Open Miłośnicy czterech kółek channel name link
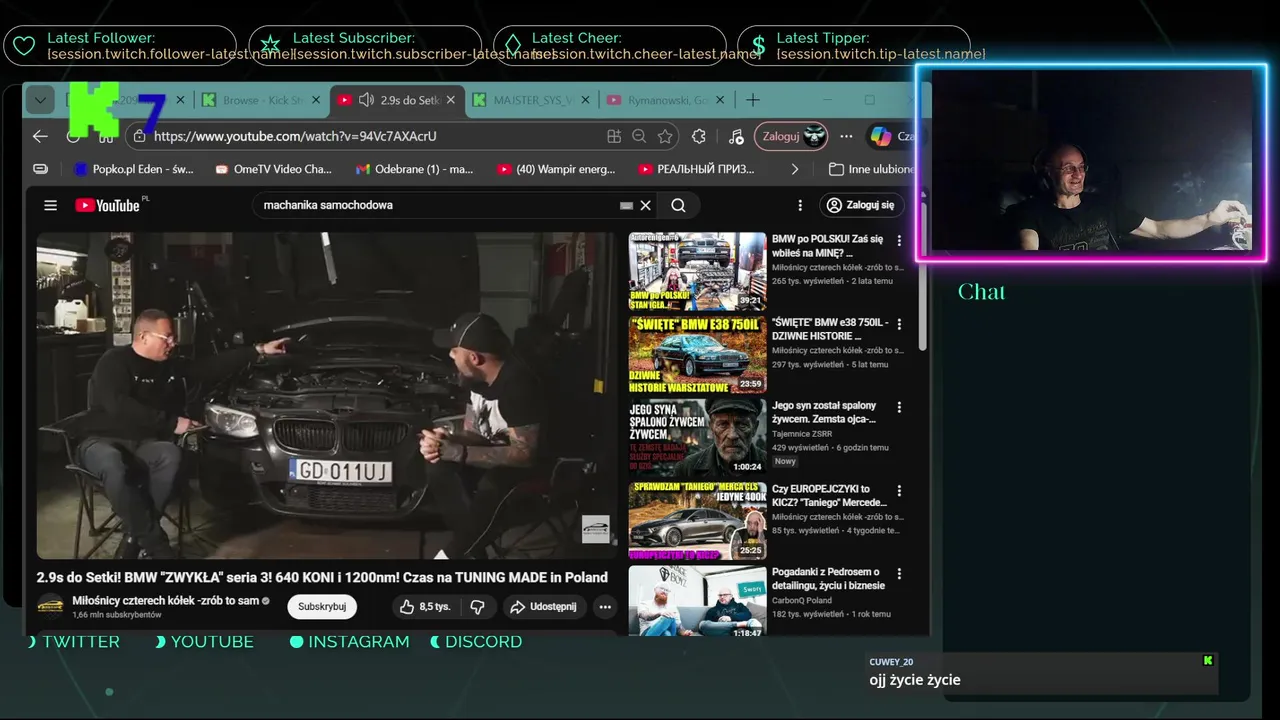The width and height of the screenshot is (1280, 720). click(x=166, y=601)
